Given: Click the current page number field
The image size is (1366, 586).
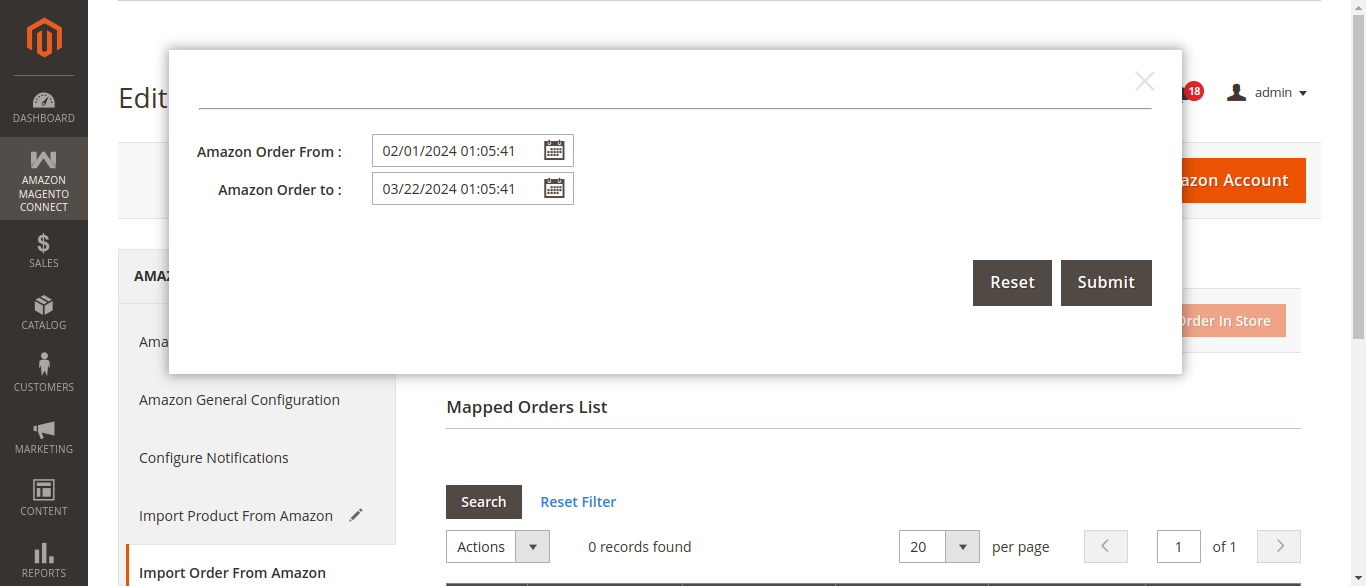Looking at the screenshot, I should tap(1179, 547).
